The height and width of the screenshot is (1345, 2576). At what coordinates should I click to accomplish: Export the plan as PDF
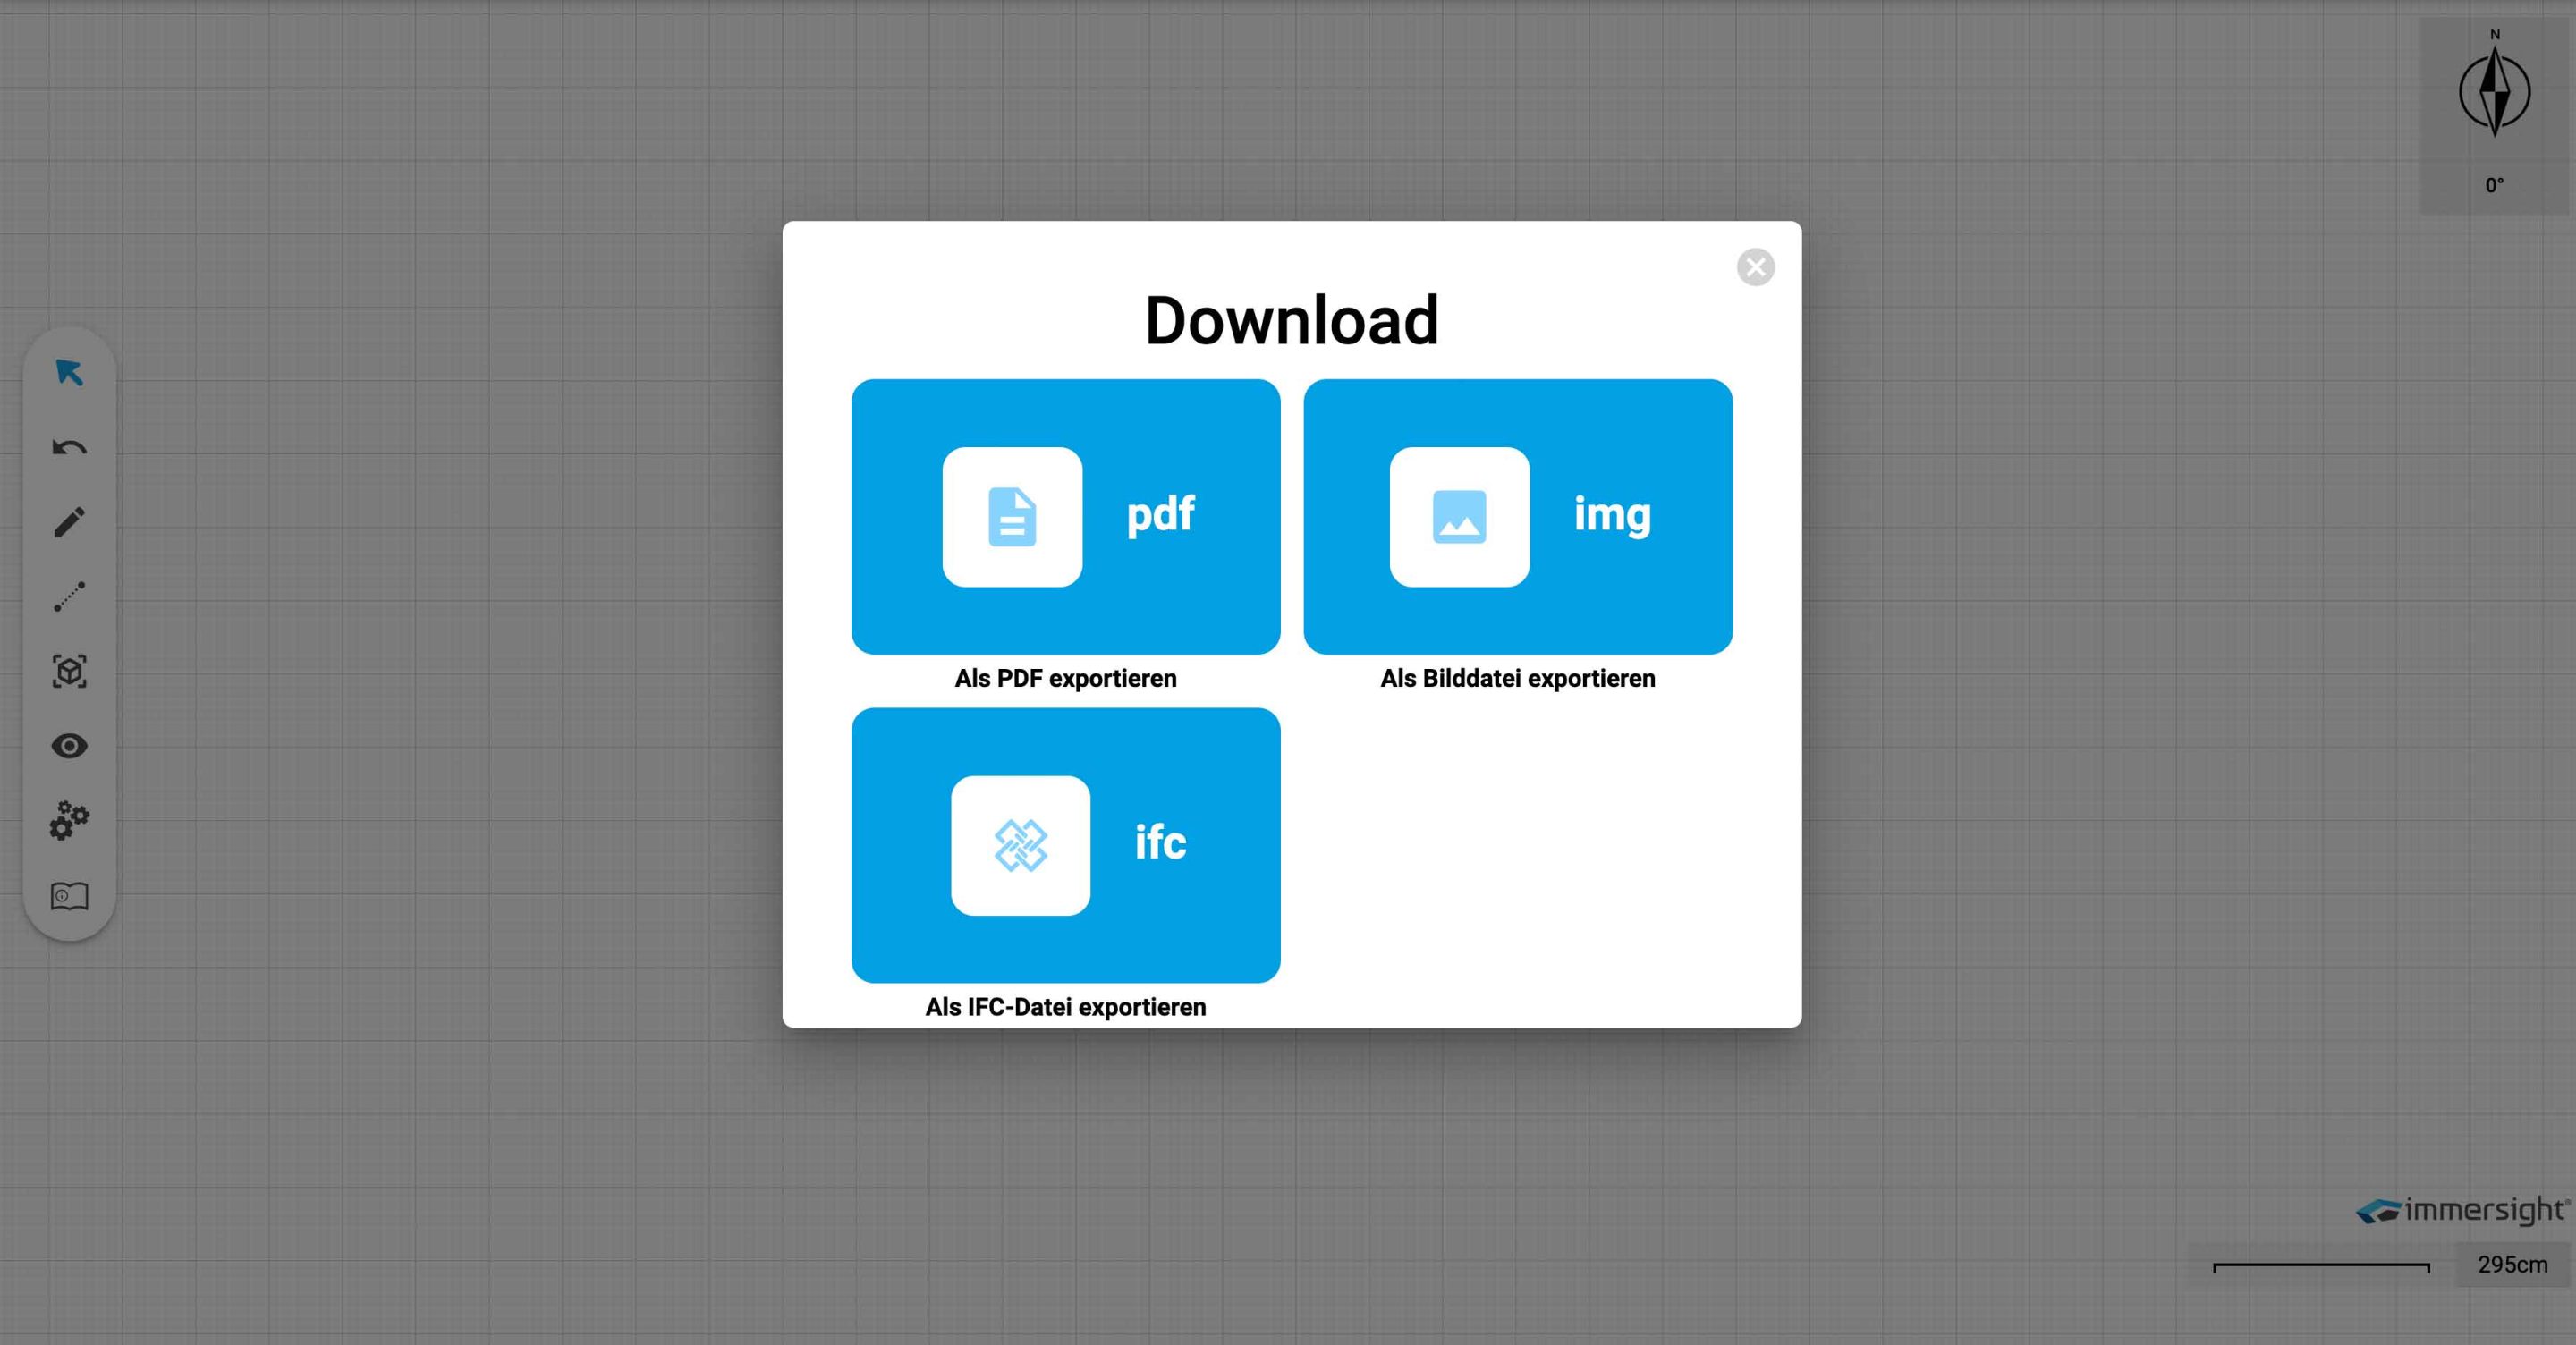[1065, 516]
